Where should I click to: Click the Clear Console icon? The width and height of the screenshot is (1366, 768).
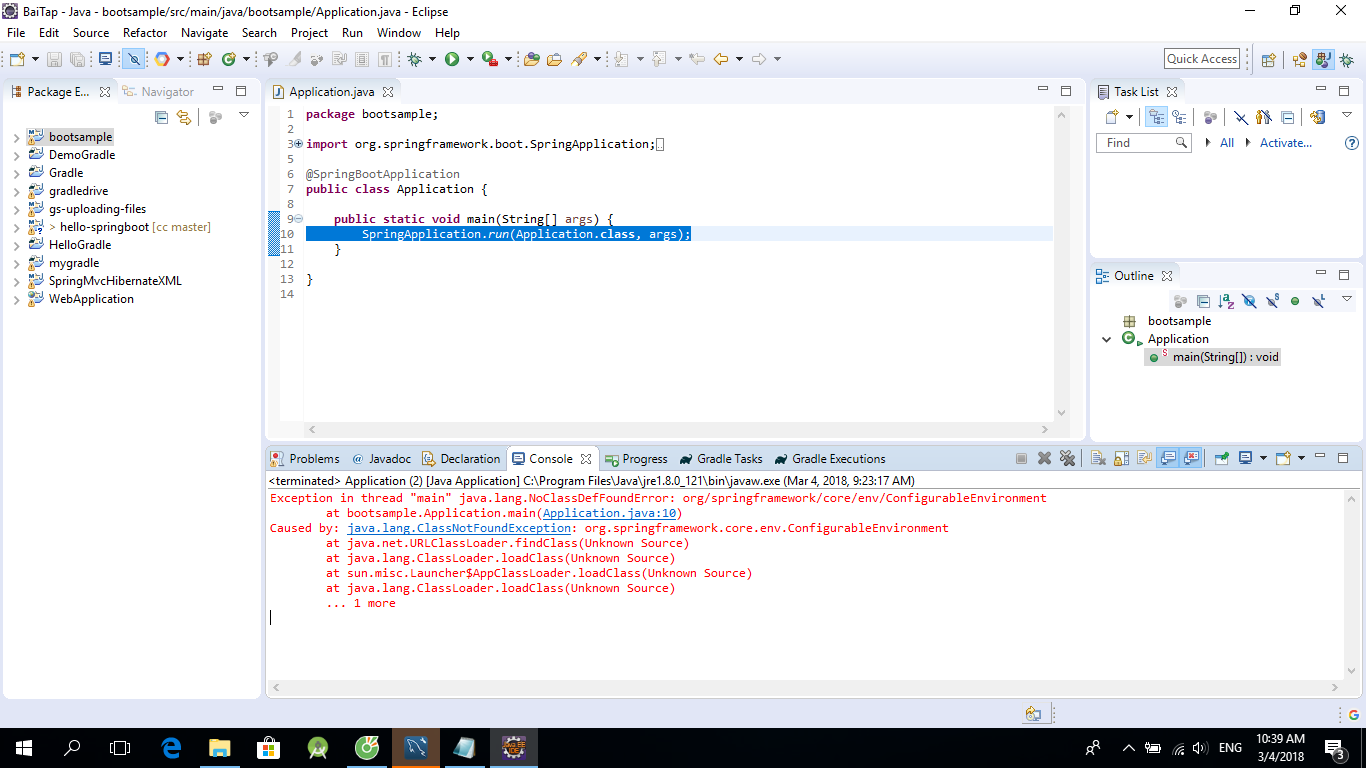click(1098, 459)
